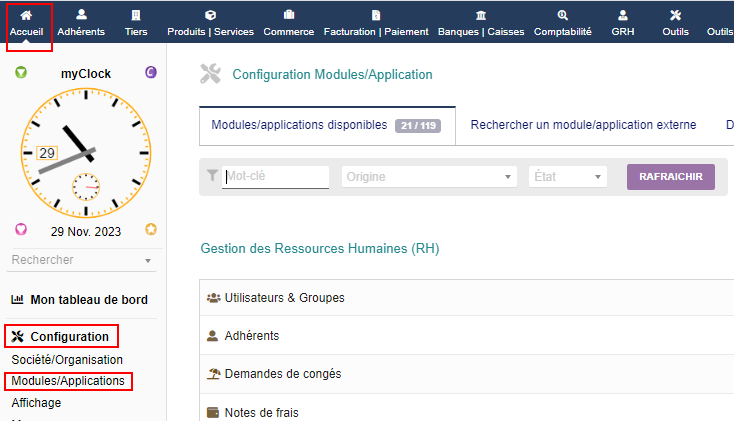The height and width of the screenshot is (421, 734).
Task: Click the yellow star icon under clock
Action: coord(151,229)
